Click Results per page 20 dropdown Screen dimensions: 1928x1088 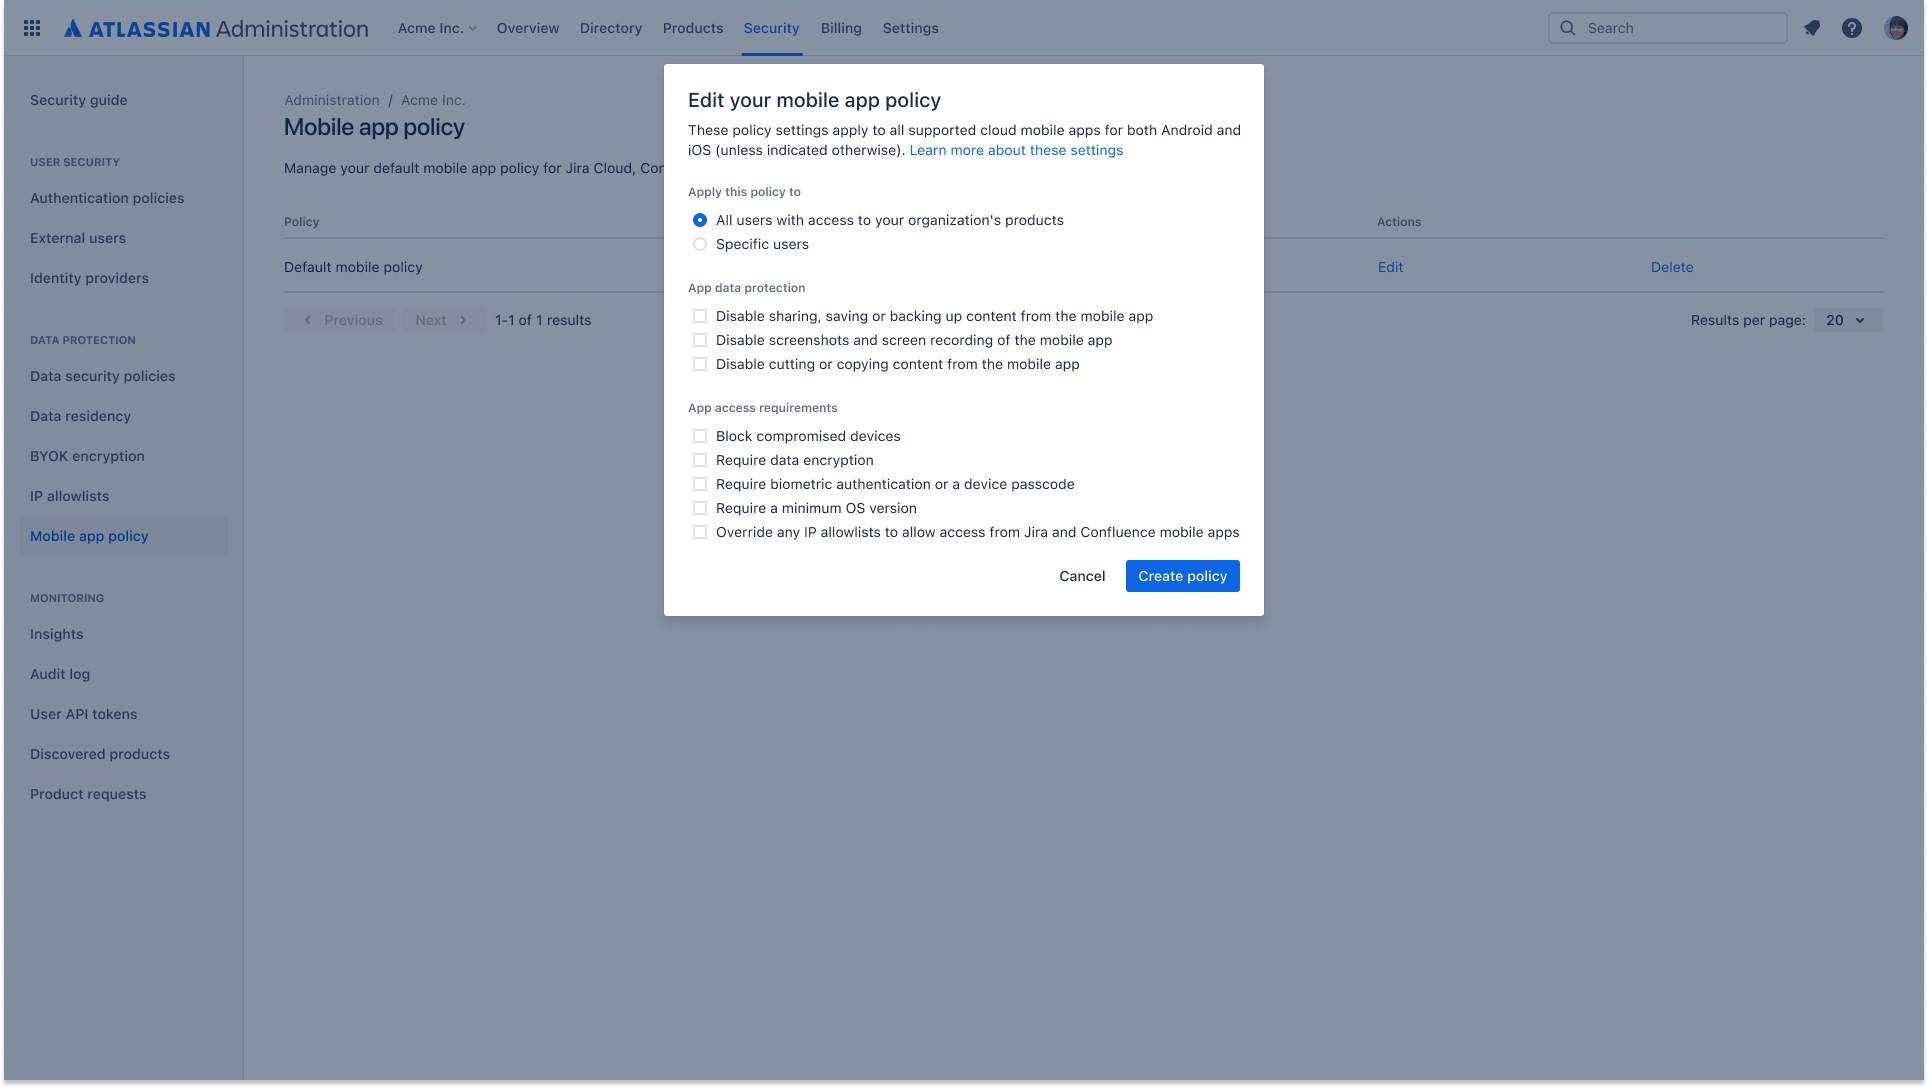click(x=1847, y=319)
